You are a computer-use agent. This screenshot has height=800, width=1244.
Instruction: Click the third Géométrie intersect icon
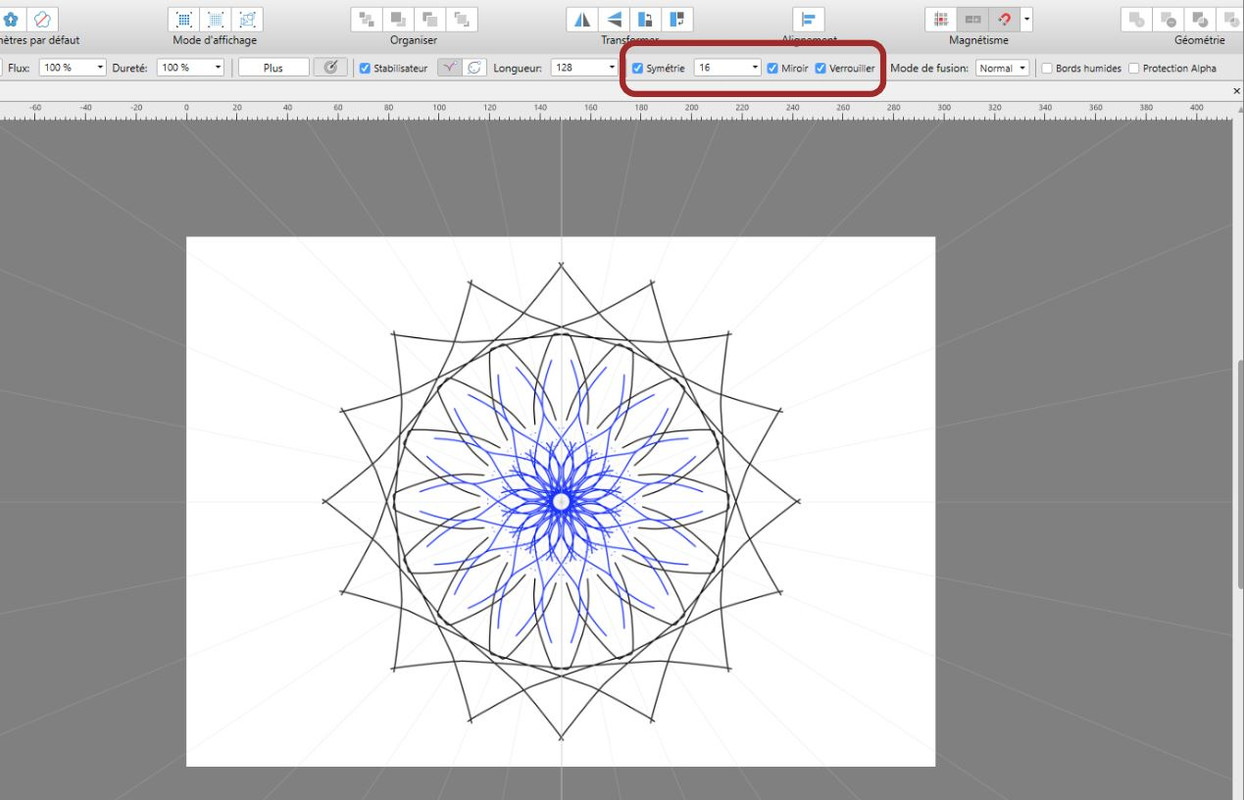pos(1199,19)
